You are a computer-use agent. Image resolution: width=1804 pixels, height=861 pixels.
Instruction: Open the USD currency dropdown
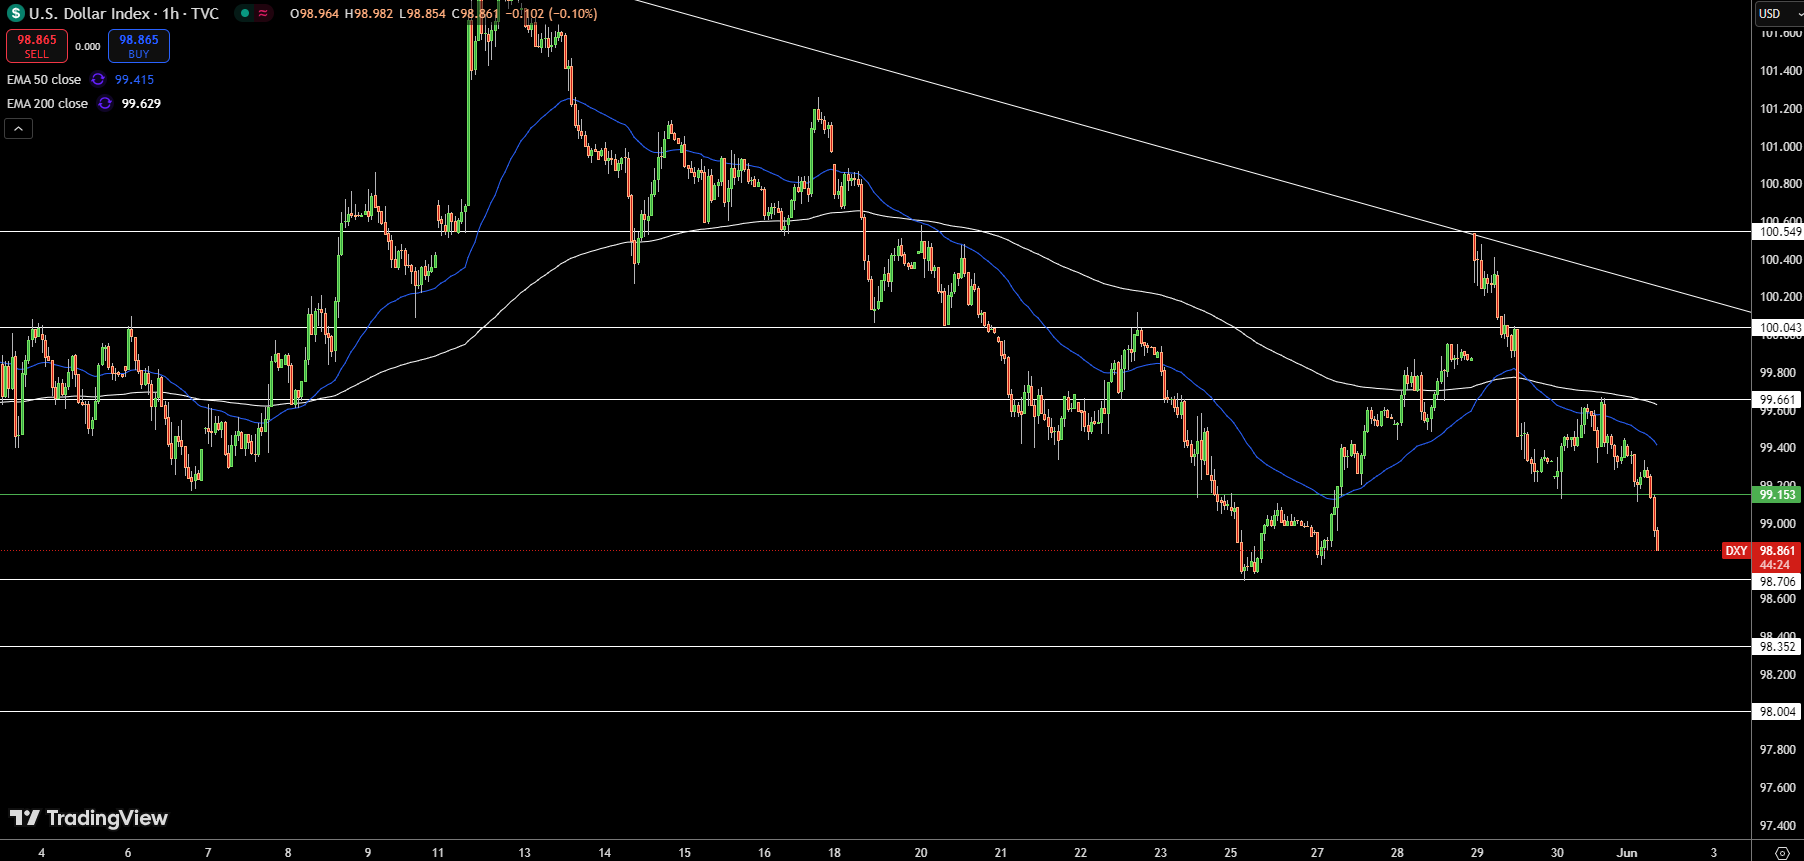[1779, 13]
